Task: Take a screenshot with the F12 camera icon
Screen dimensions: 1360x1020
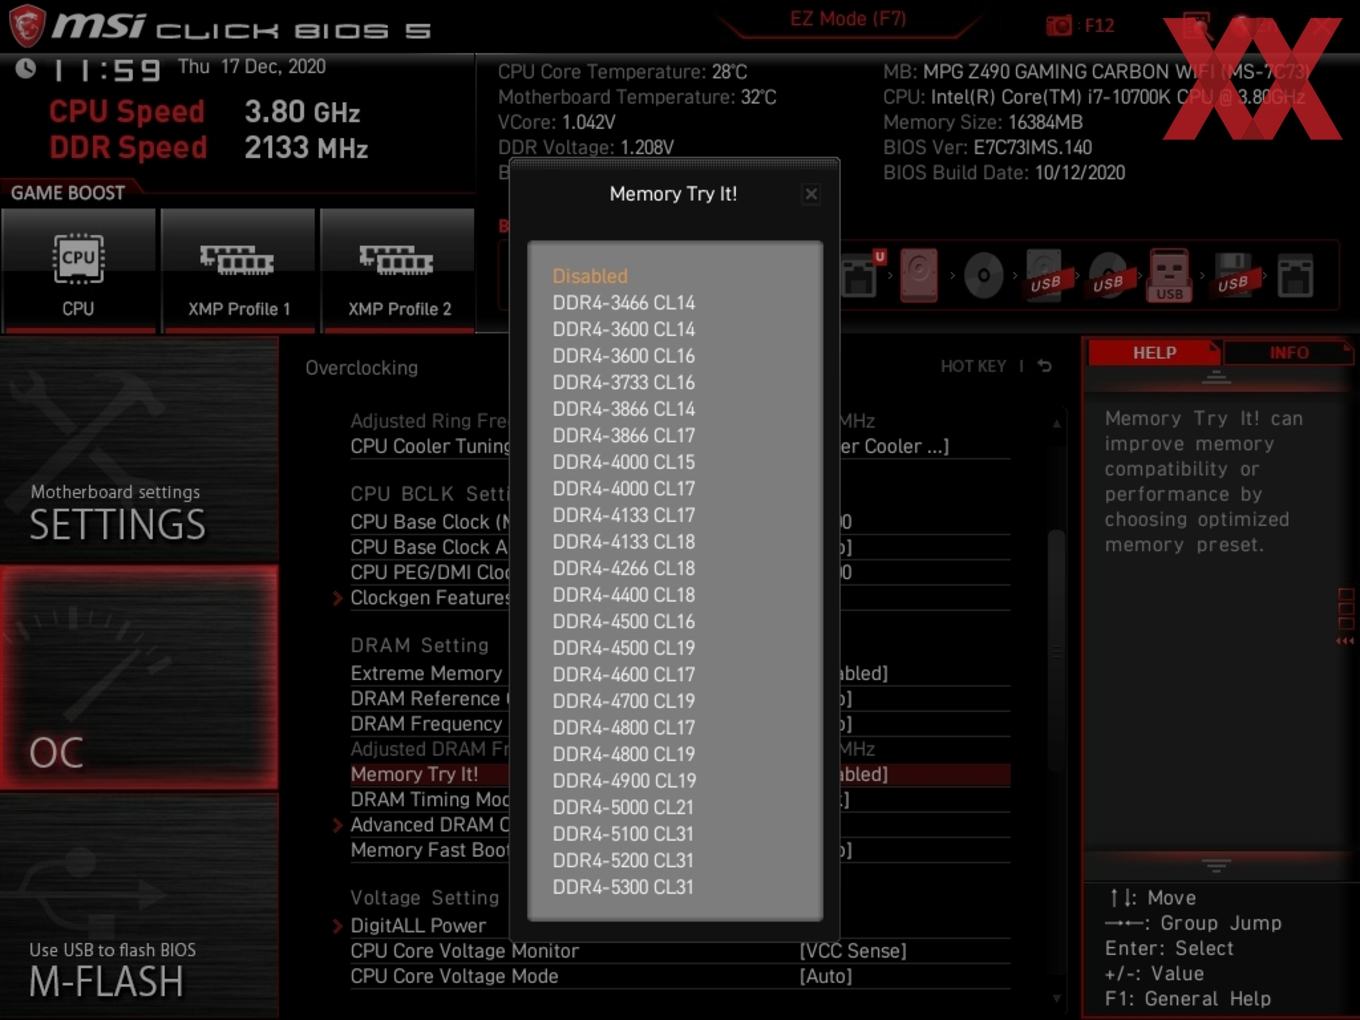Action: click(1059, 25)
